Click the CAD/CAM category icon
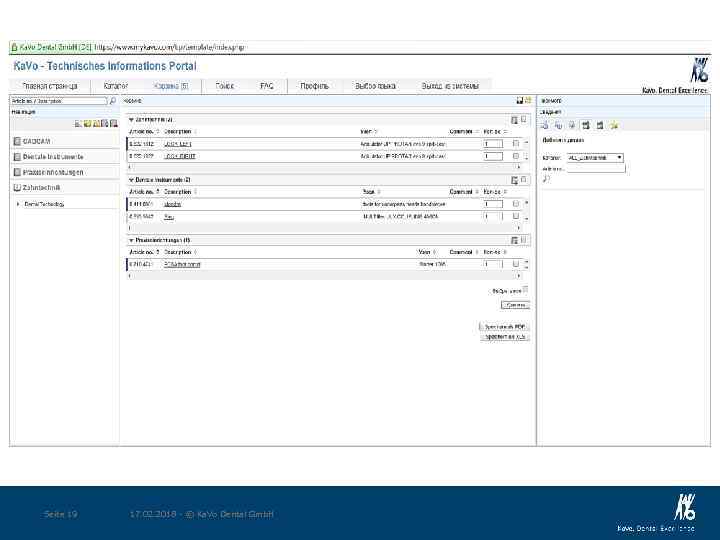The height and width of the screenshot is (540, 720). point(17,141)
